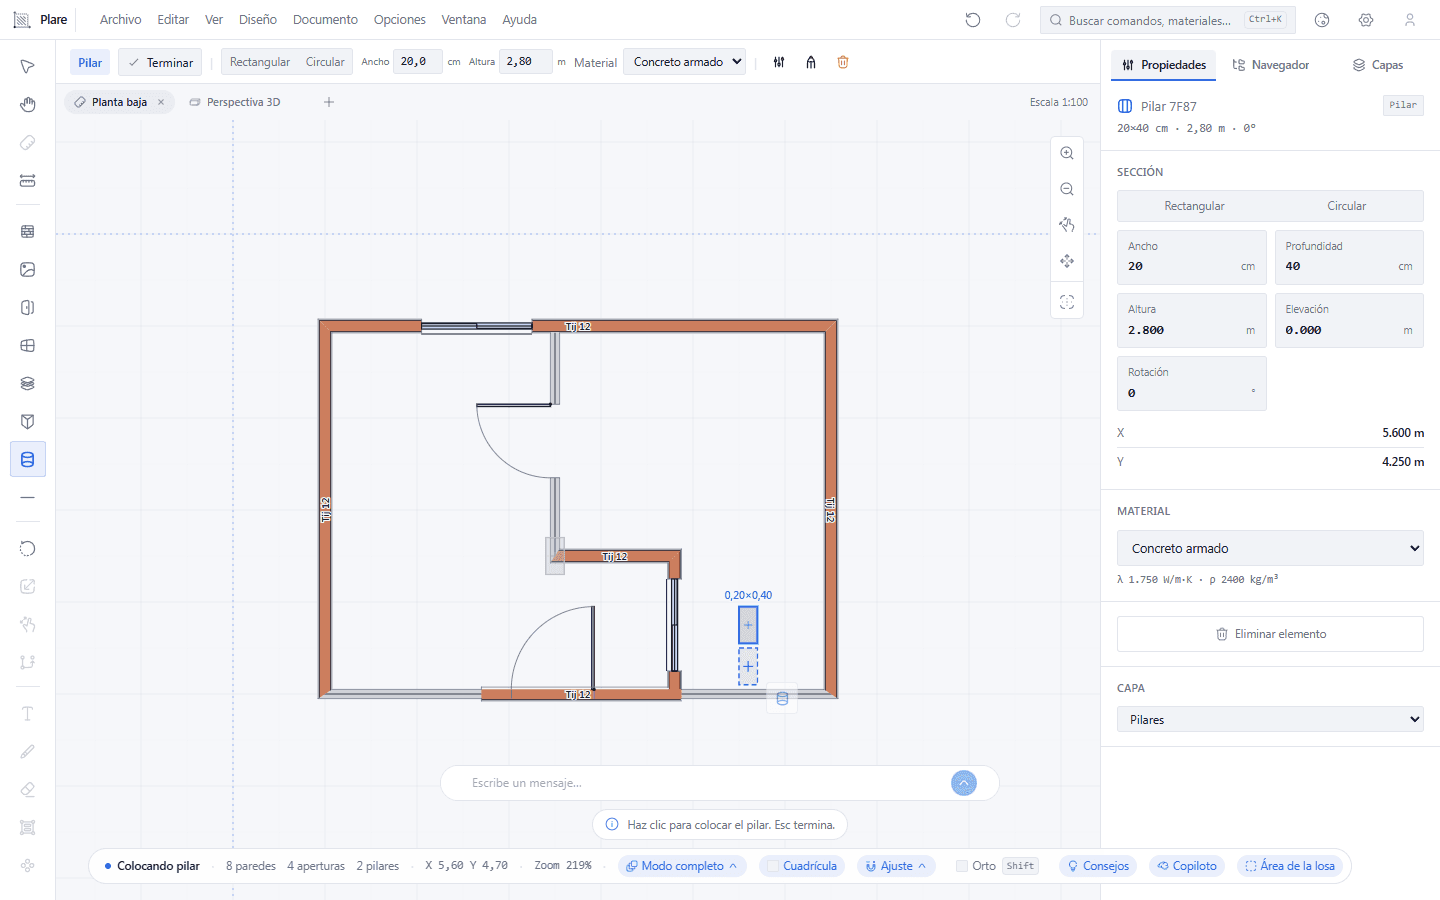1440x900 pixels.
Task: Open the settings gear
Action: [1366, 20]
